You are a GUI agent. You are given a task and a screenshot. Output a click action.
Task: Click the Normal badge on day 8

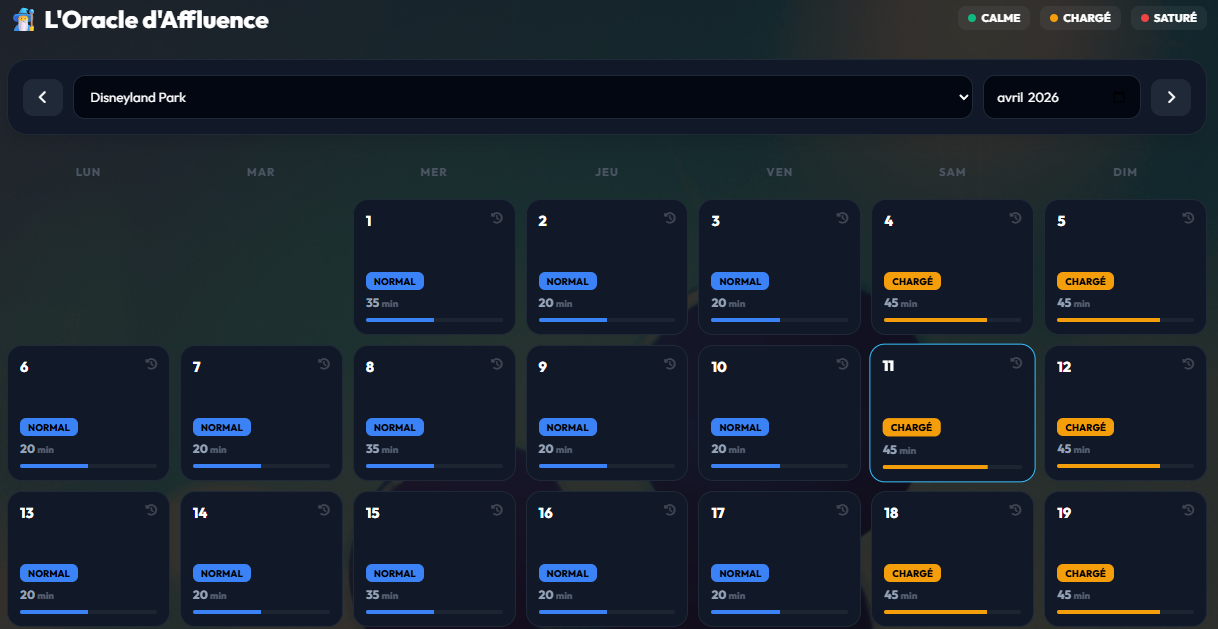394,427
